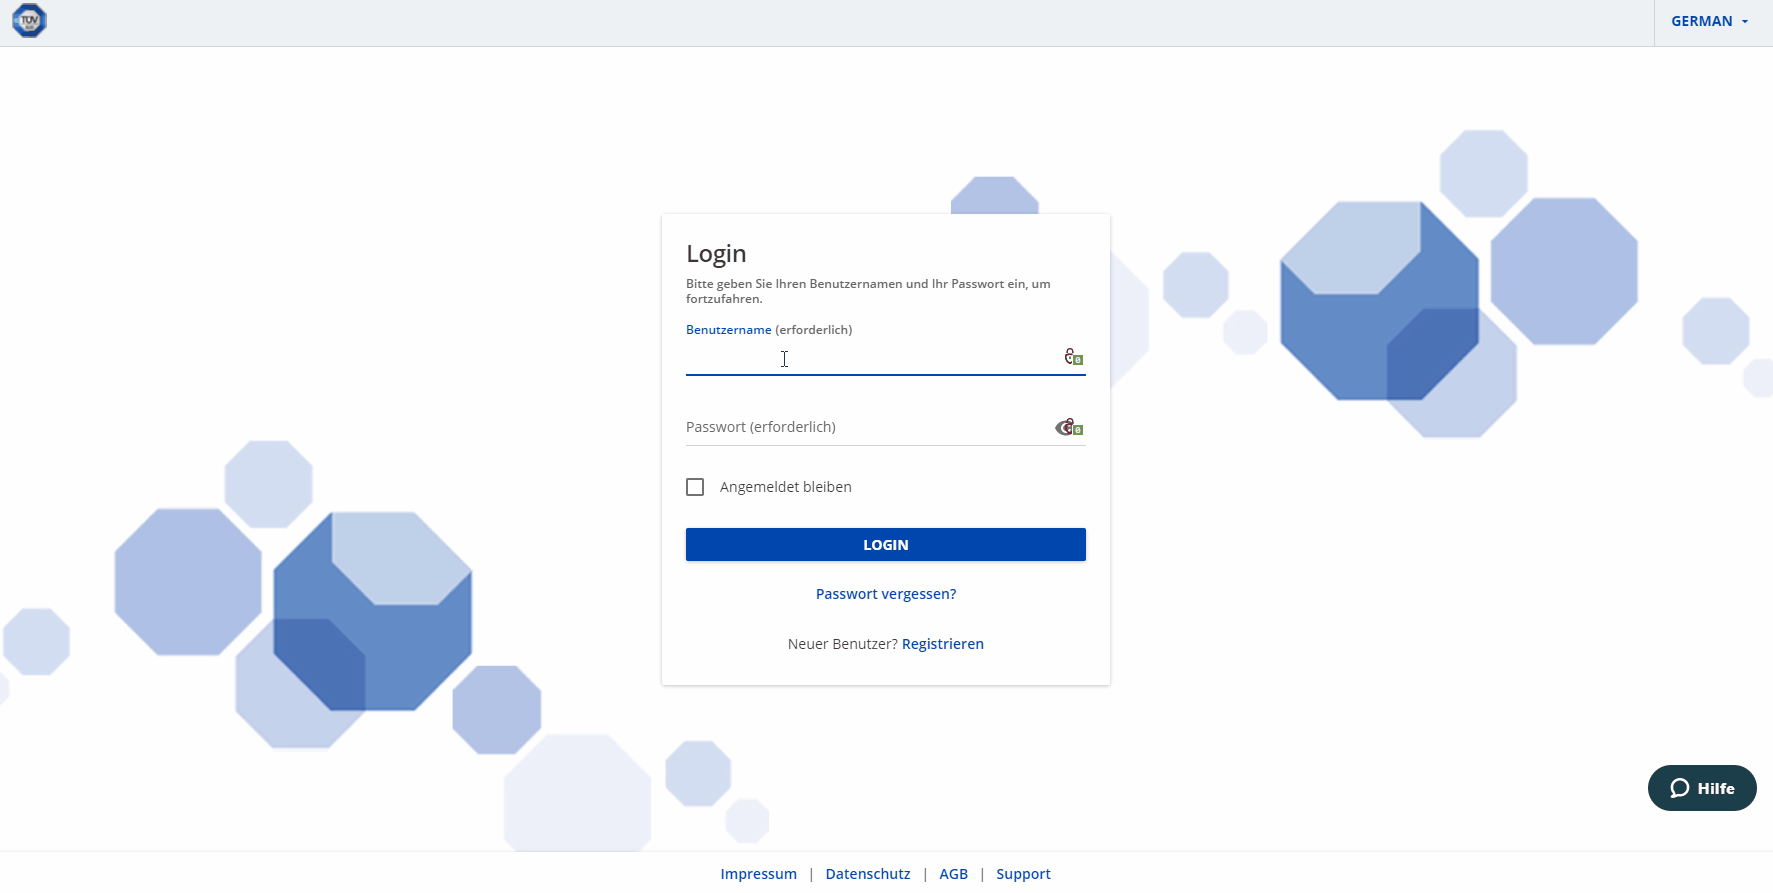Open the Hilfe chat widget
Image resolution: width=1773 pixels, height=893 pixels.
point(1701,788)
